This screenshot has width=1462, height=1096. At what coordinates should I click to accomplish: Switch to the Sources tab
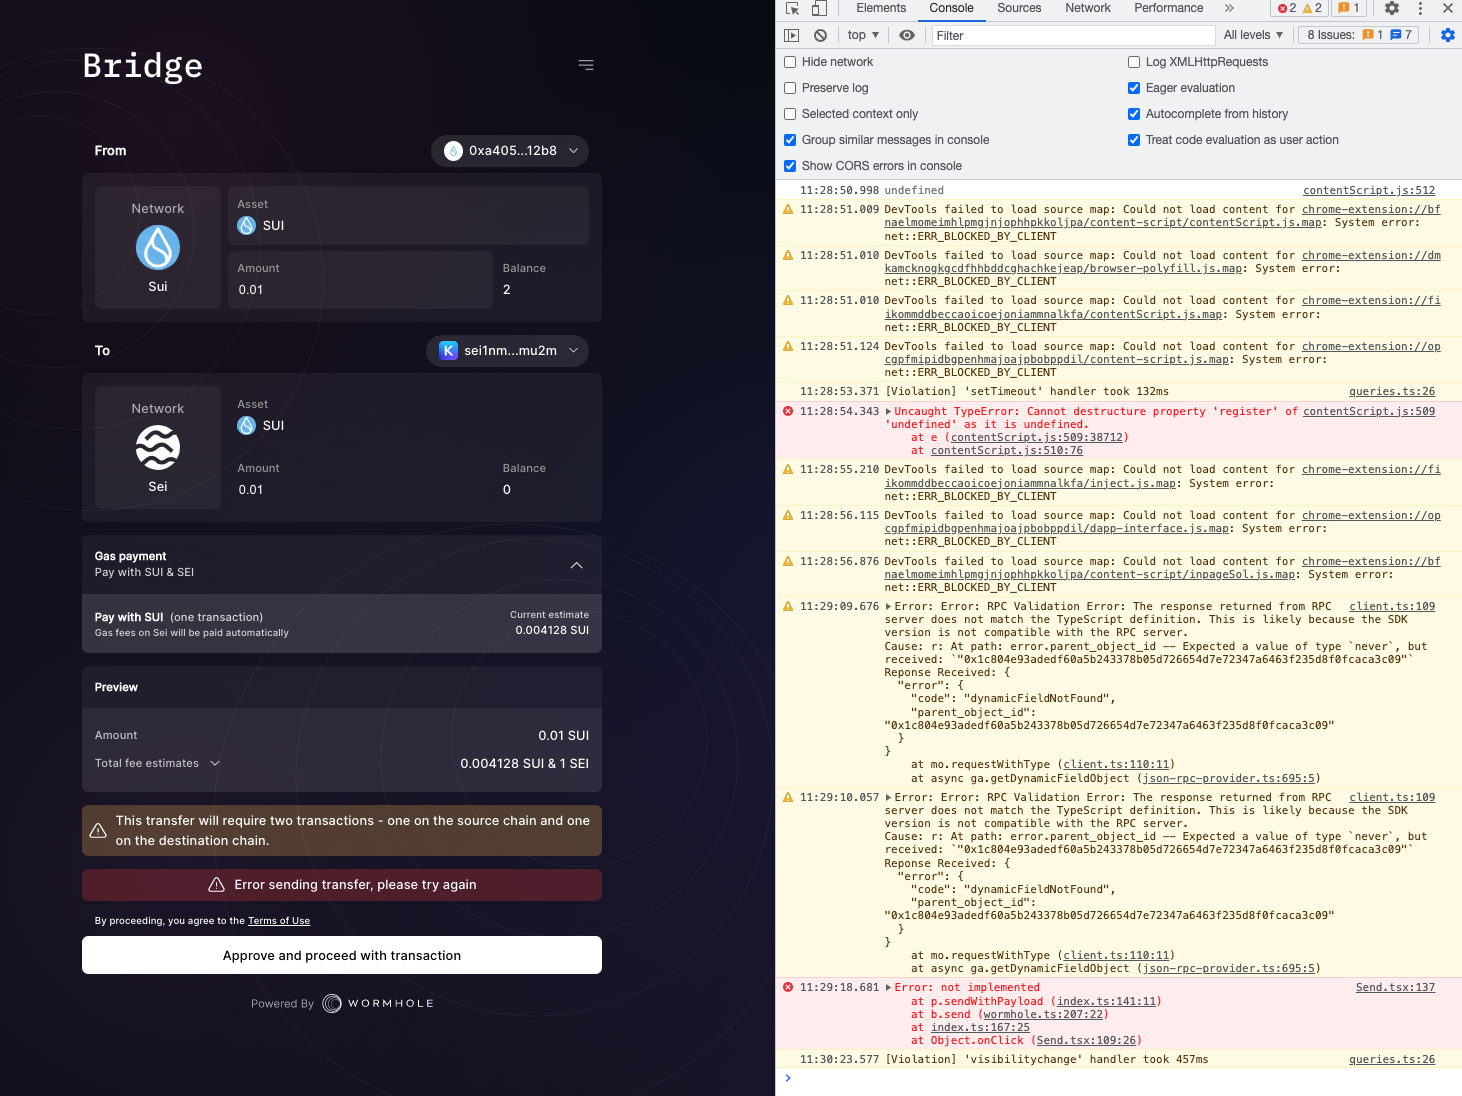1018,8
